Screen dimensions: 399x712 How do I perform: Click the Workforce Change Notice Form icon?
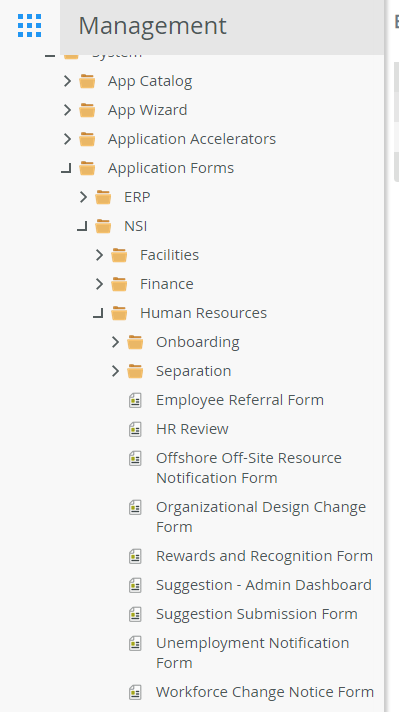pyautogui.click(x=135, y=692)
